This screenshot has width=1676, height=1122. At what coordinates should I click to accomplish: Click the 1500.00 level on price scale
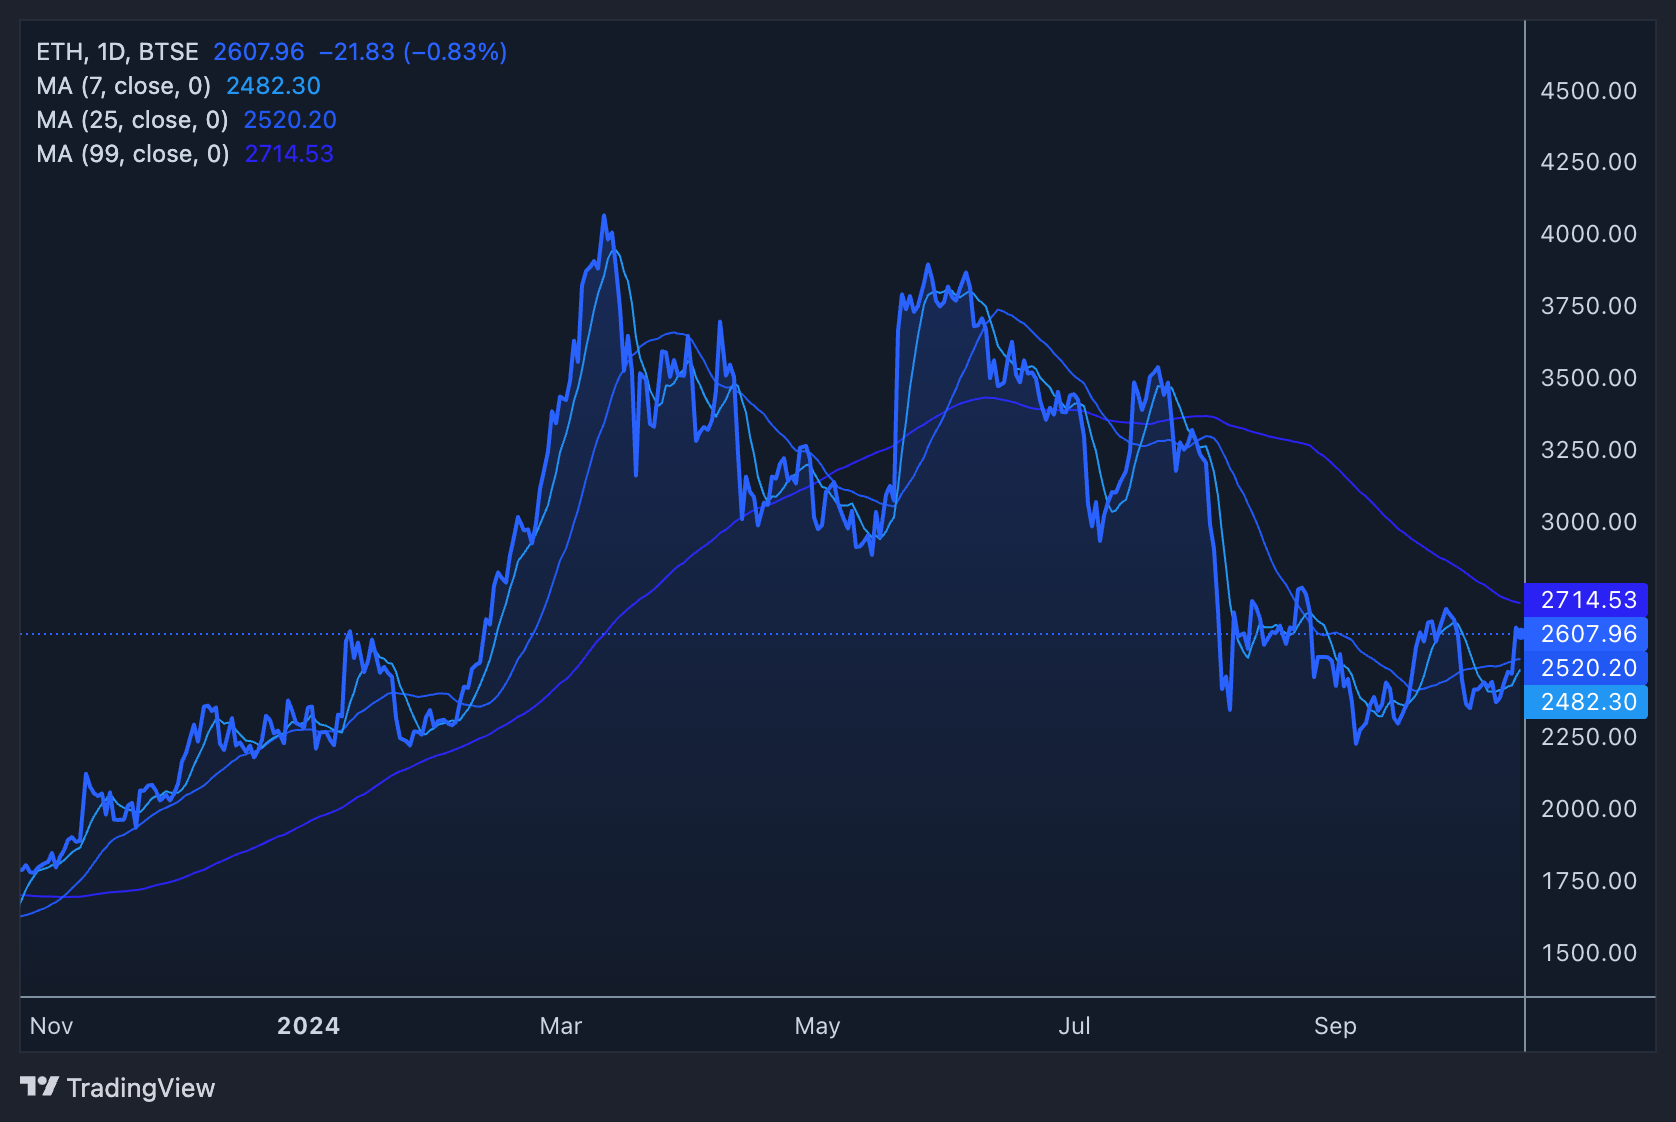(x=1588, y=953)
